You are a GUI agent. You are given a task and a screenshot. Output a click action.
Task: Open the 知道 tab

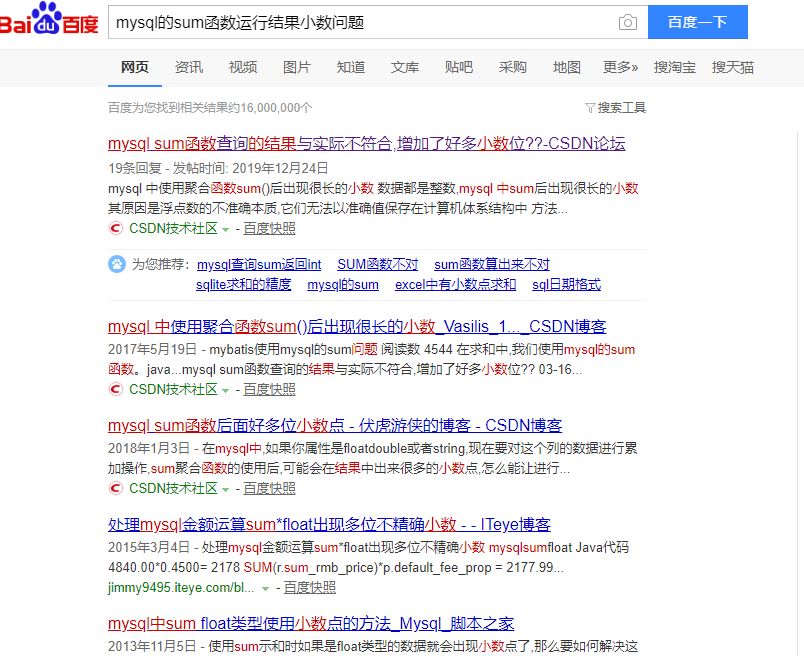(351, 67)
